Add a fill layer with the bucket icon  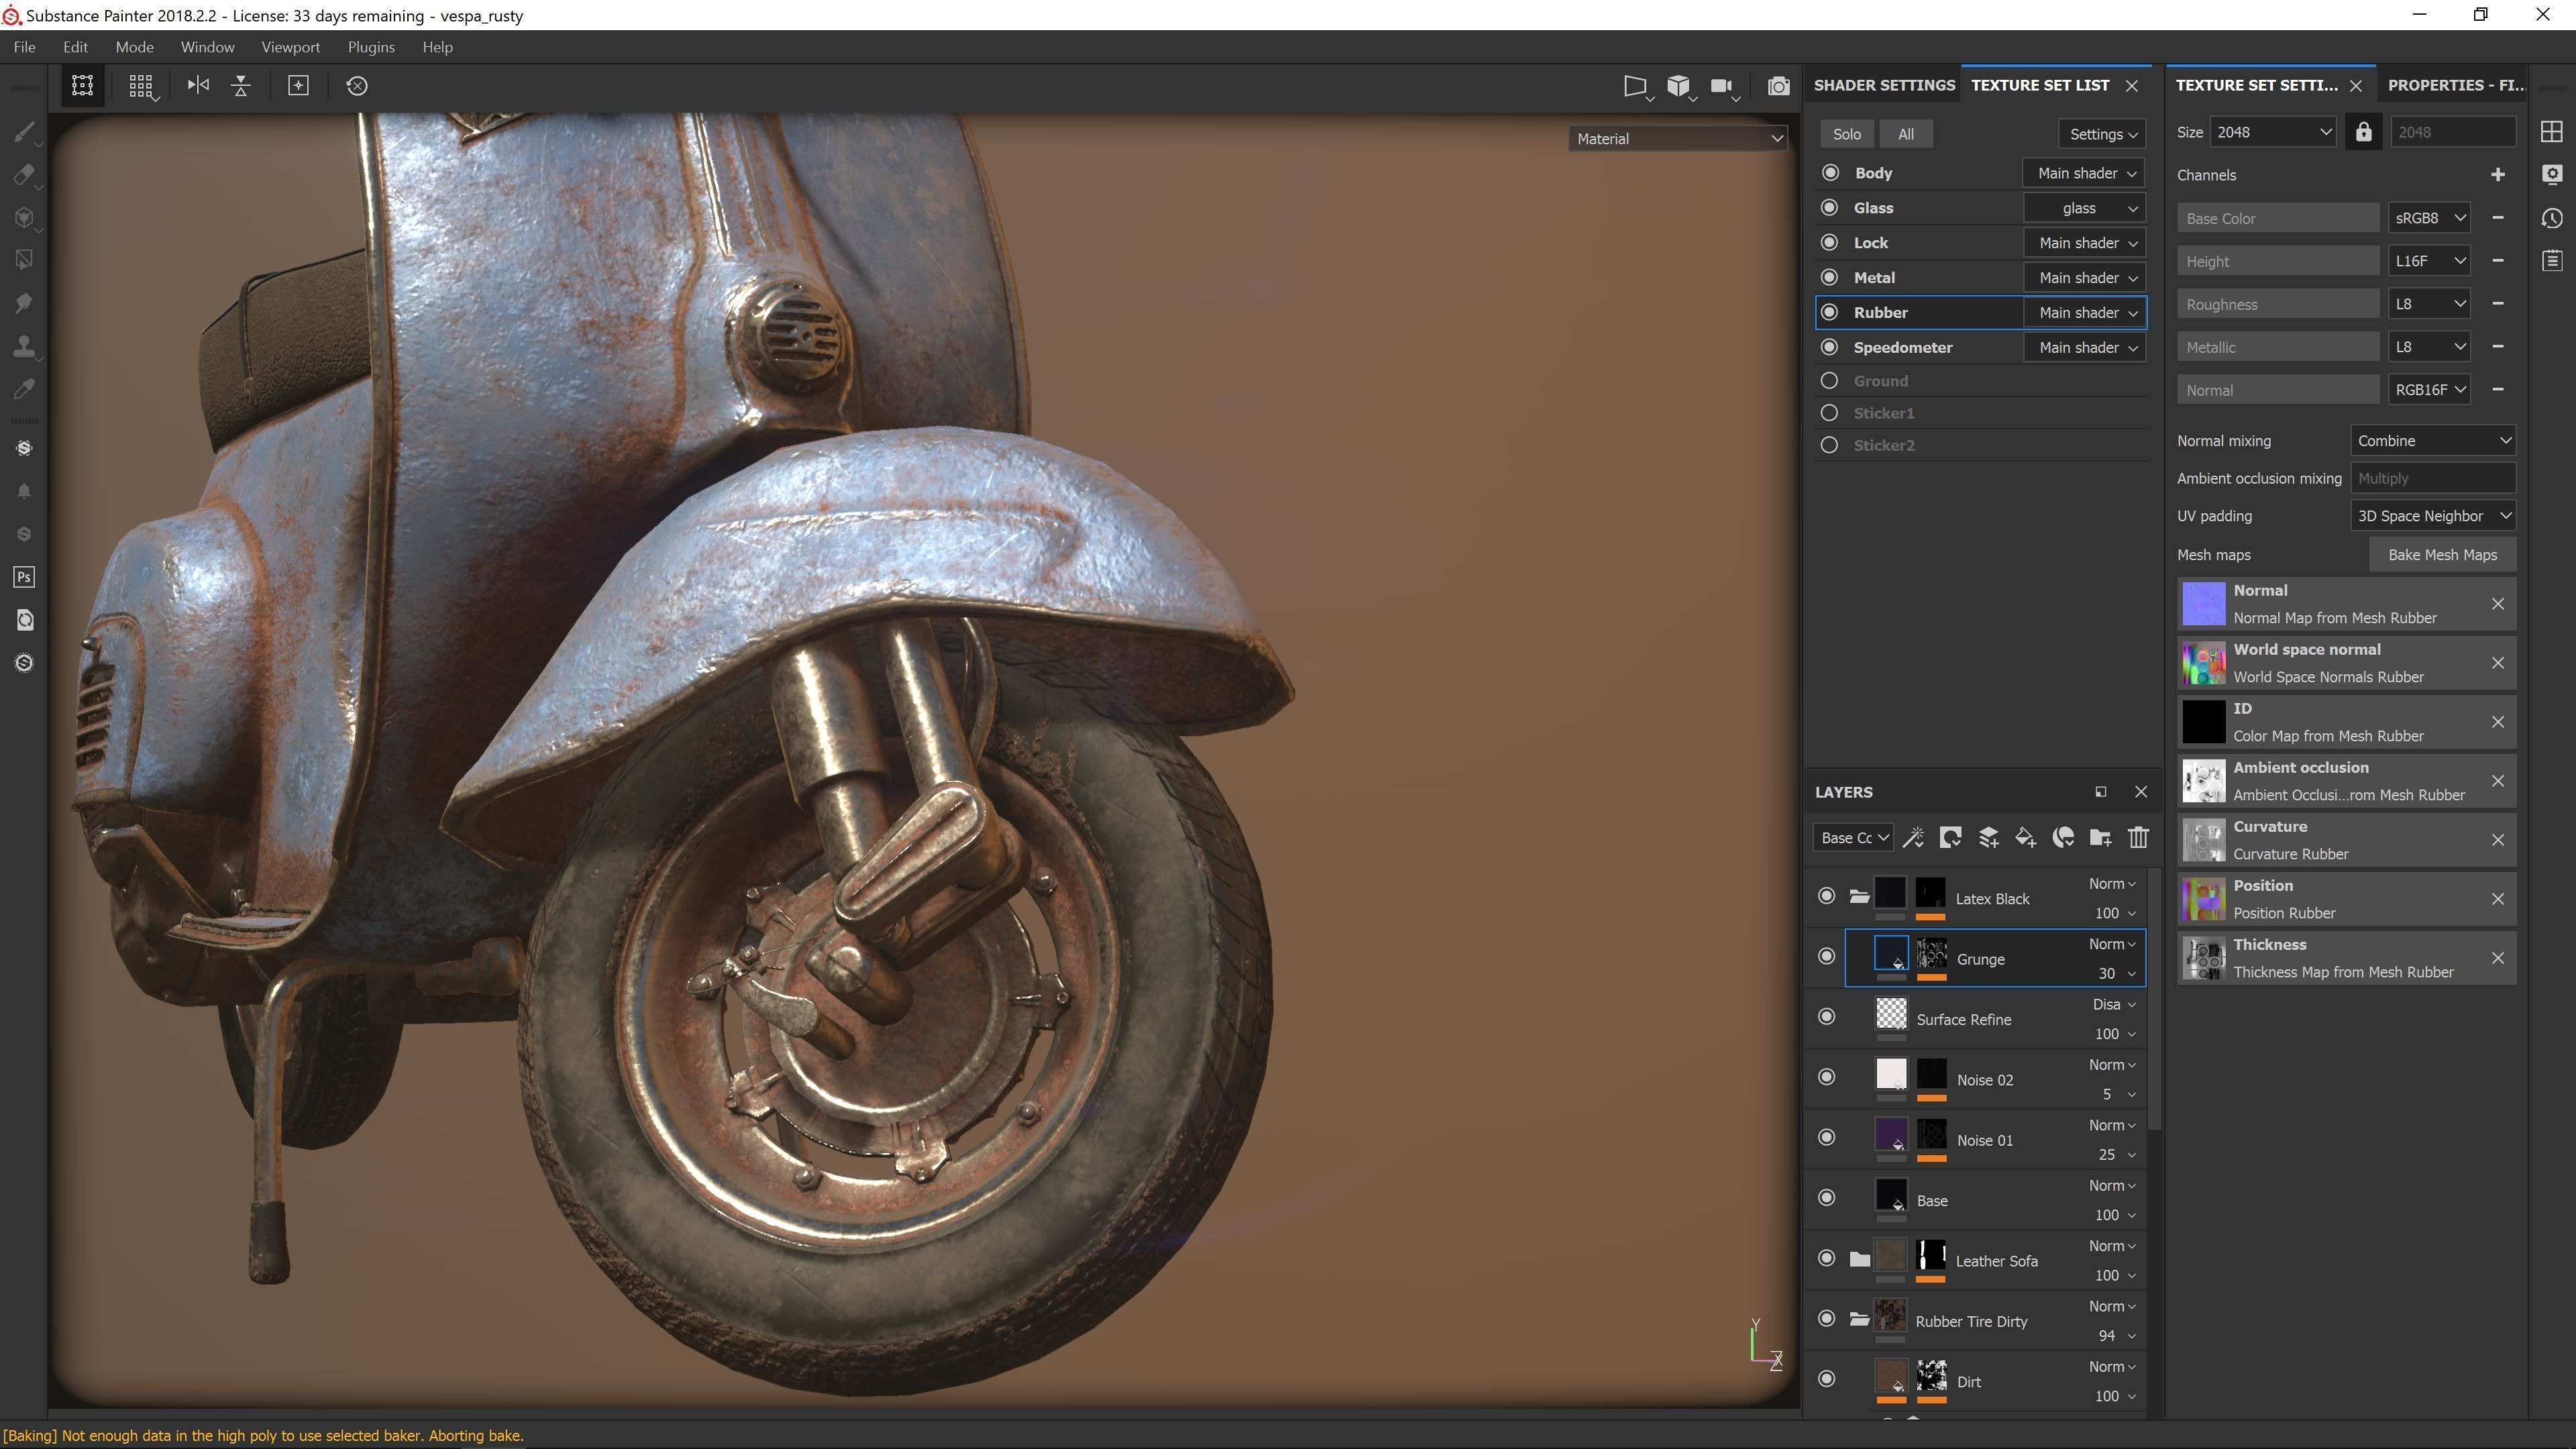pyautogui.click(x=2025, y=838)
